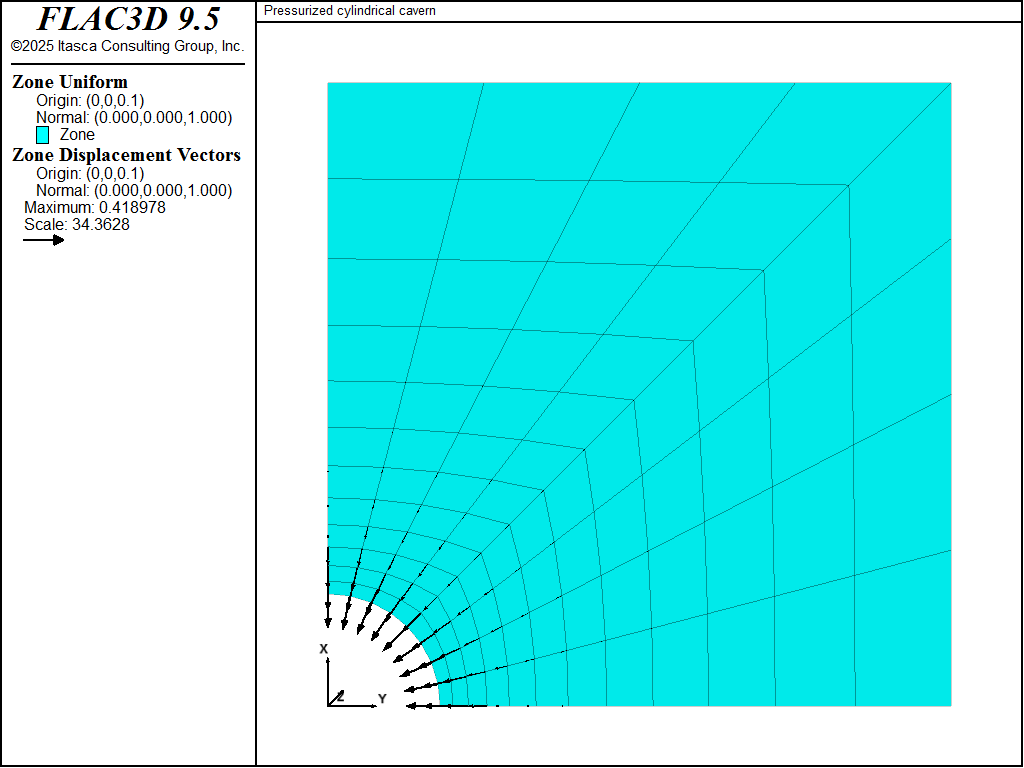Click the Origin line under Zone Displacement Vectors
Image resolution: width=1024 pixels, height=768 pixels.
(90, 174)
